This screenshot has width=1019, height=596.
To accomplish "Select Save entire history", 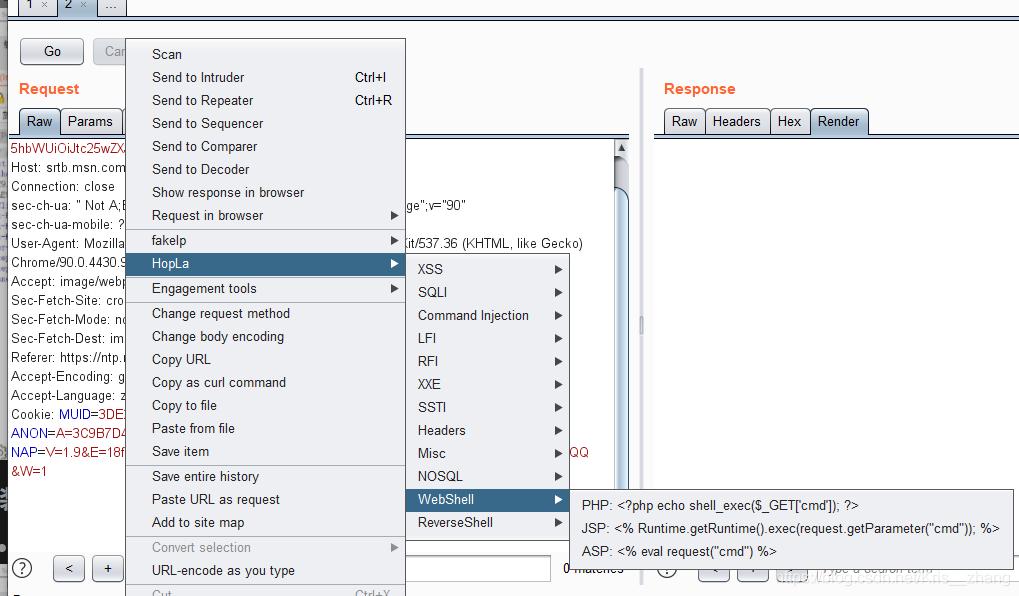I will coord(265,477).
